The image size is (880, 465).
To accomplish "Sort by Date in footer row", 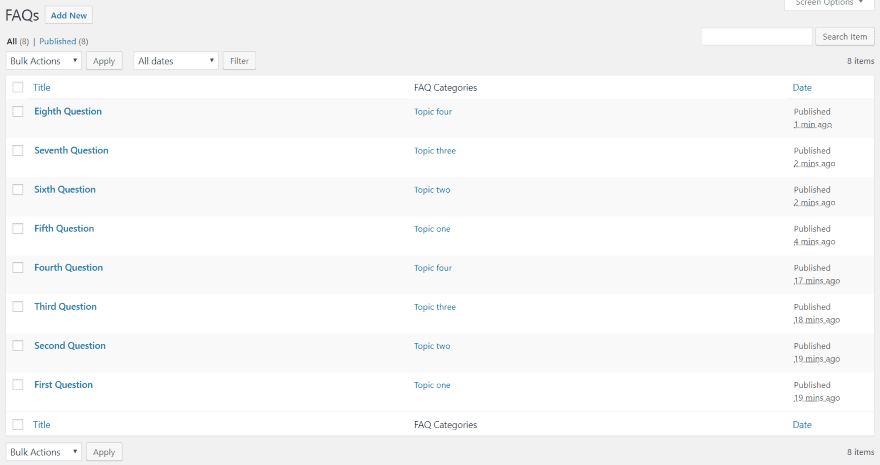I will [x=802, y=425].
